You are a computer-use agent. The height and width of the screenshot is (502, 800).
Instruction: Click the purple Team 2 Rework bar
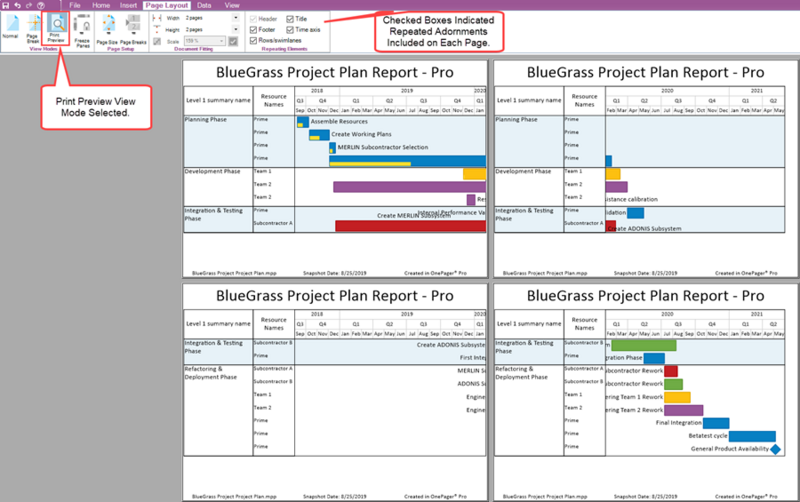tap(684, 410)
